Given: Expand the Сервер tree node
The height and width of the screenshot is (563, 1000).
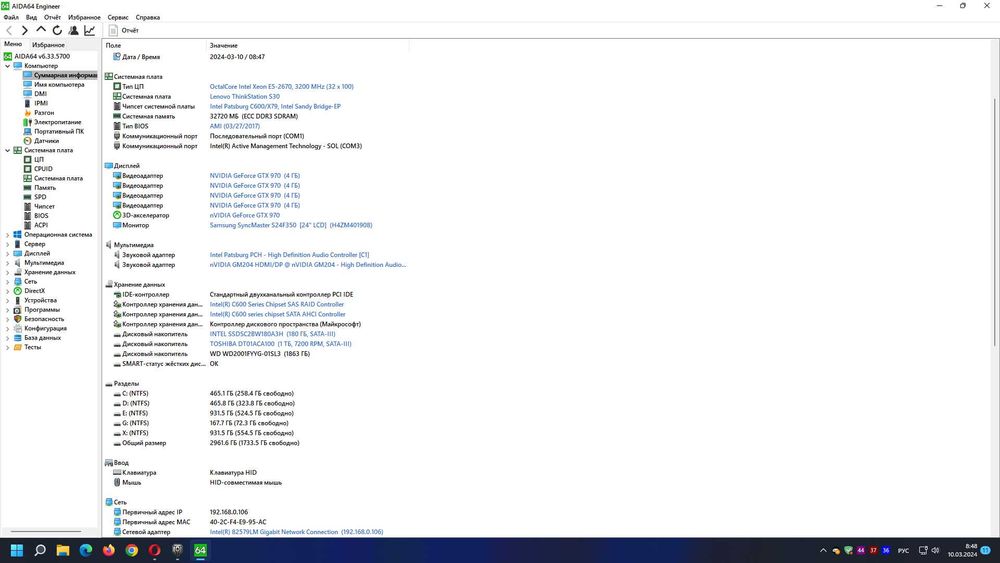Looking at the screenshot, I should [x=8, y=244].
